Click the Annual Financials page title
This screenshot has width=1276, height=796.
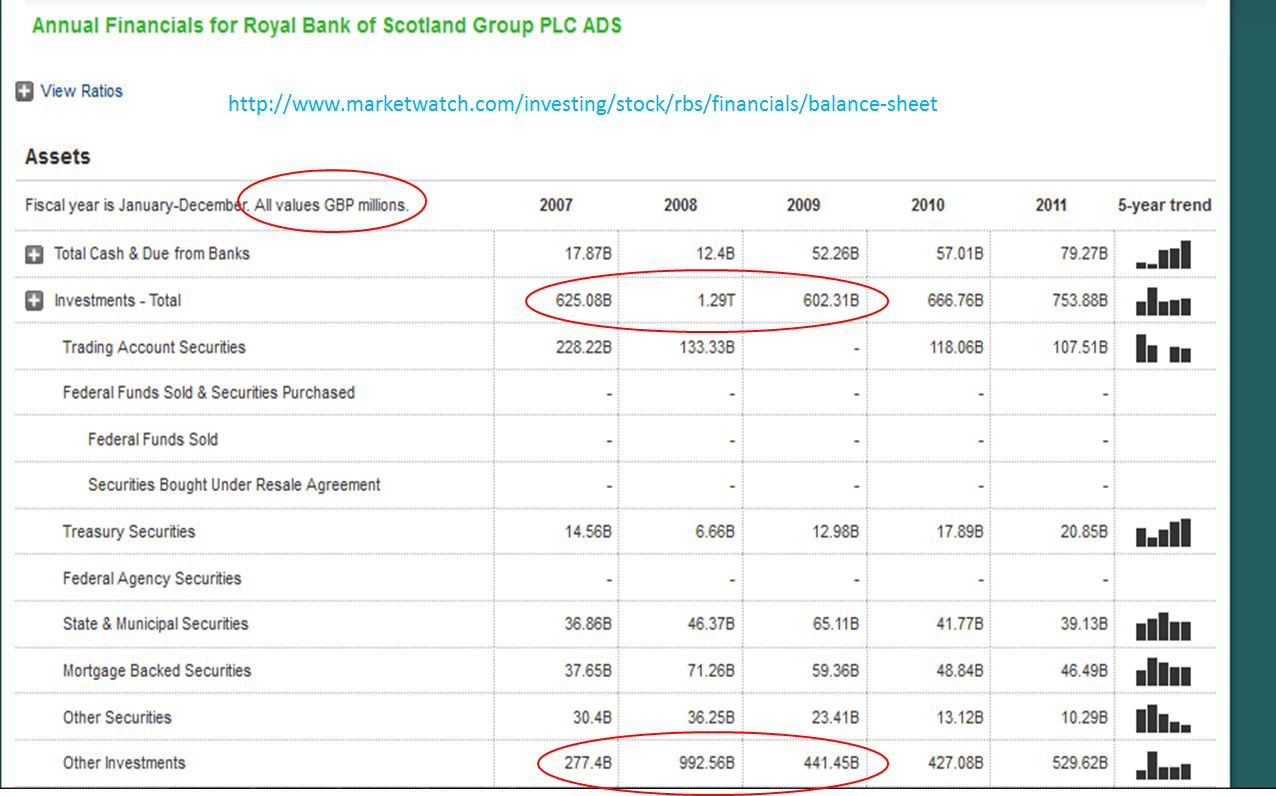[327, 26]
